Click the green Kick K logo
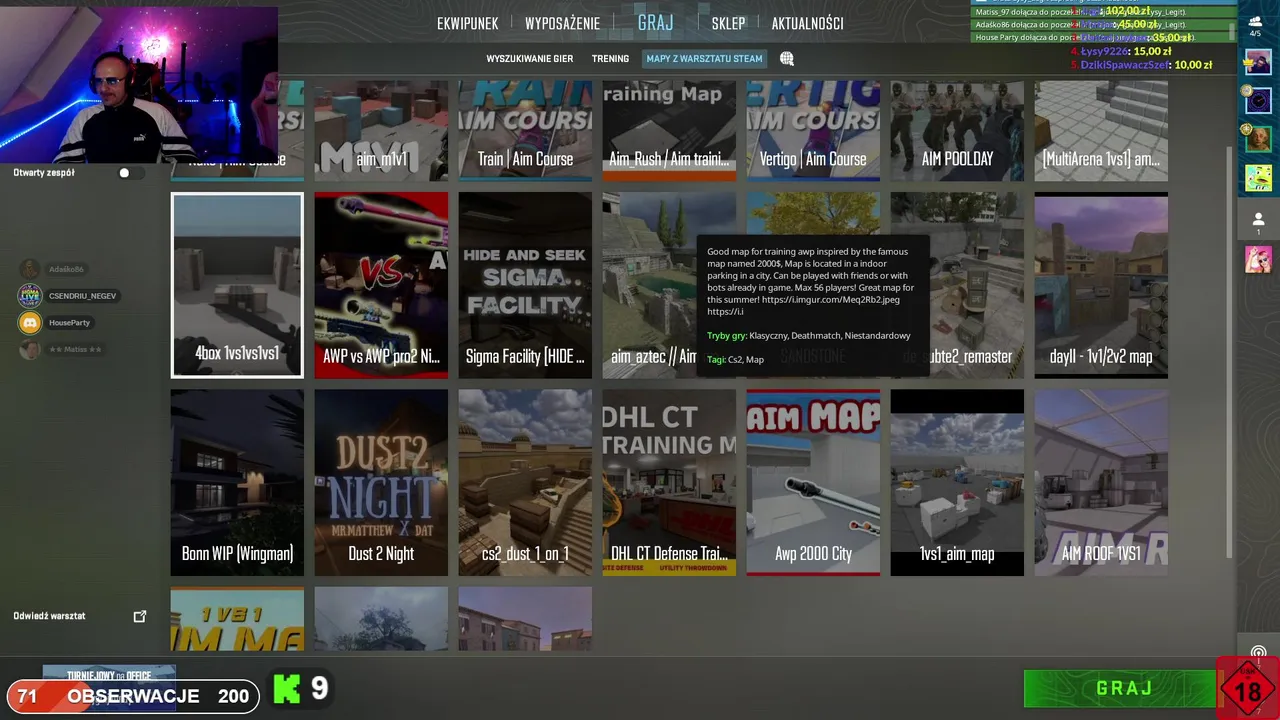The height and width of the screenshot is (720, 1280). pyautogui.click(x=287, y=689)
